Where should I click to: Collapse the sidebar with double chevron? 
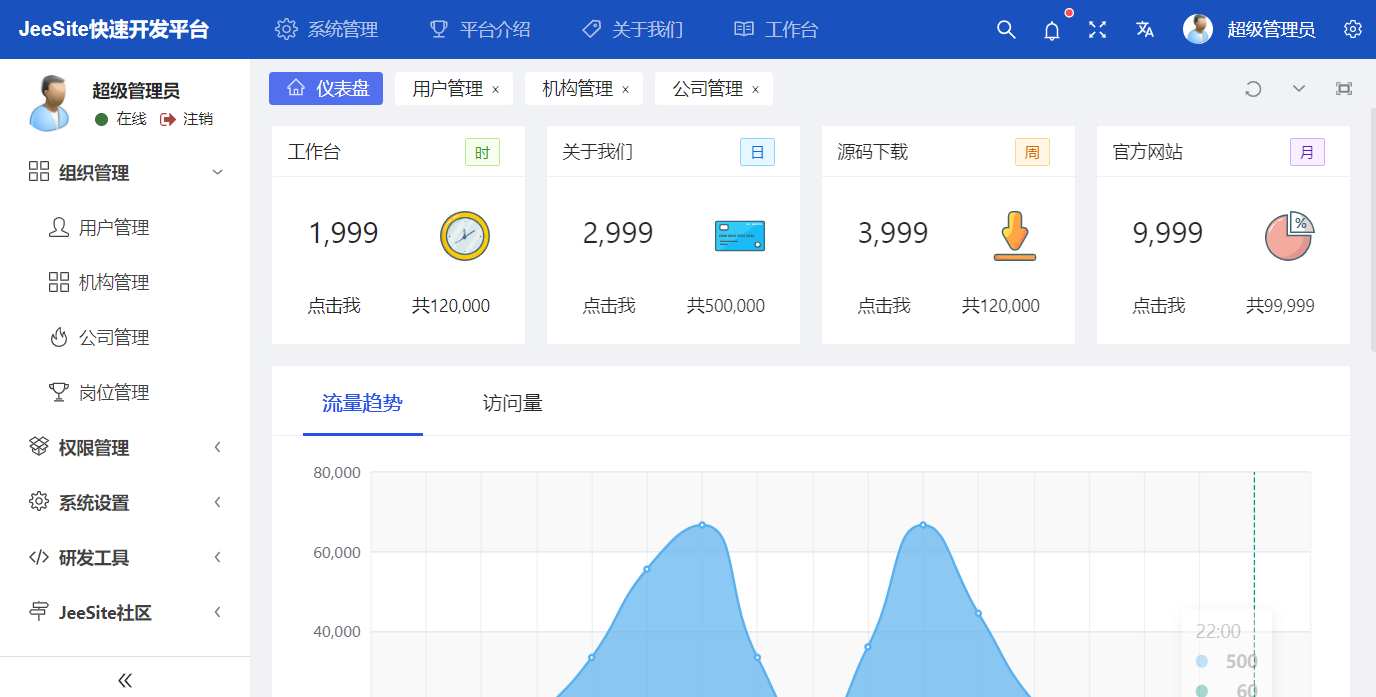point(125,680)
